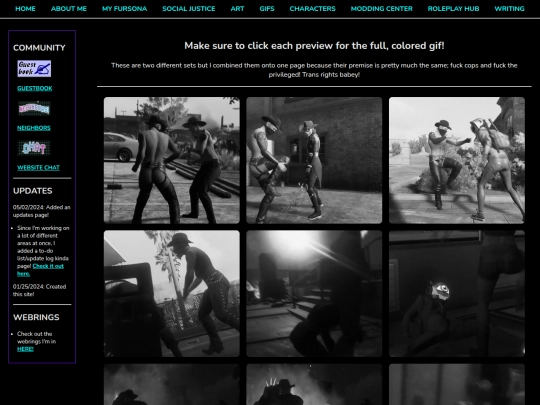This screenshot has height=405, width=540.
Task: Click the UPDATES sidebar heading
Action: pos(33,191)
